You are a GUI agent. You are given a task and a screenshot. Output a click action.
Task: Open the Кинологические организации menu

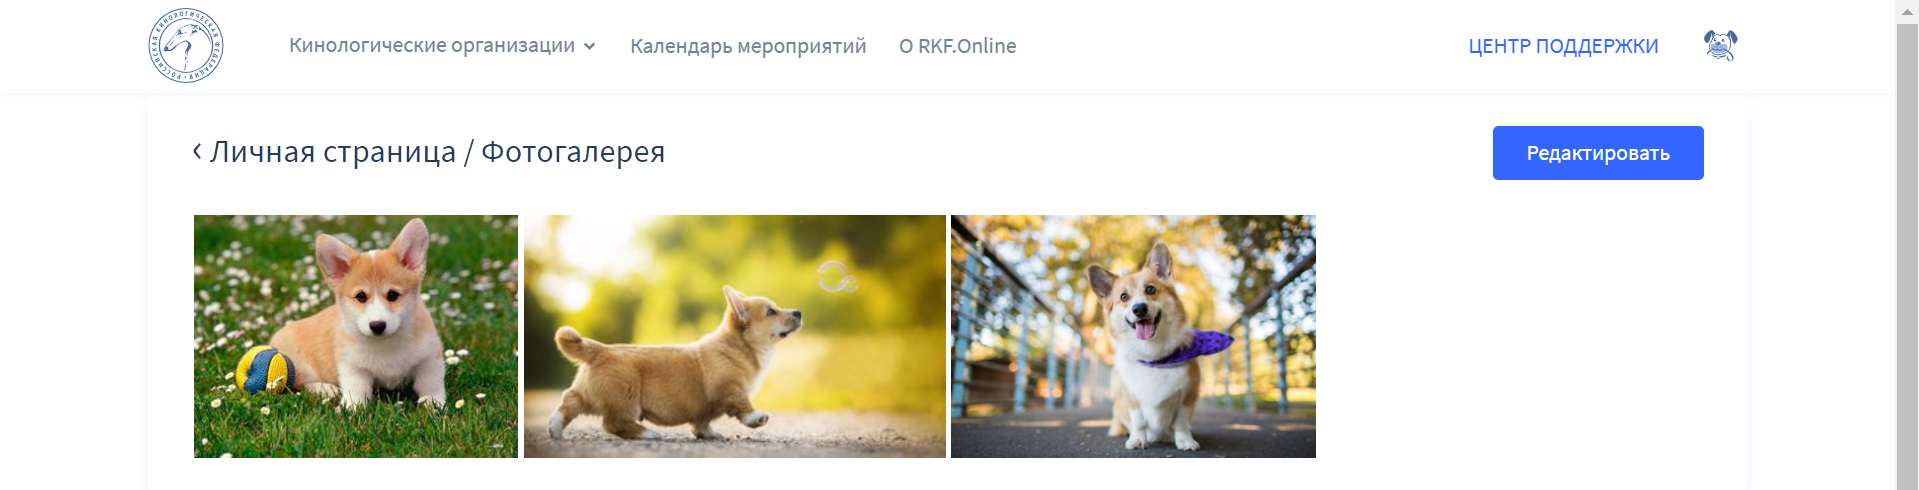pyautogui.click(x=432, y=46)
